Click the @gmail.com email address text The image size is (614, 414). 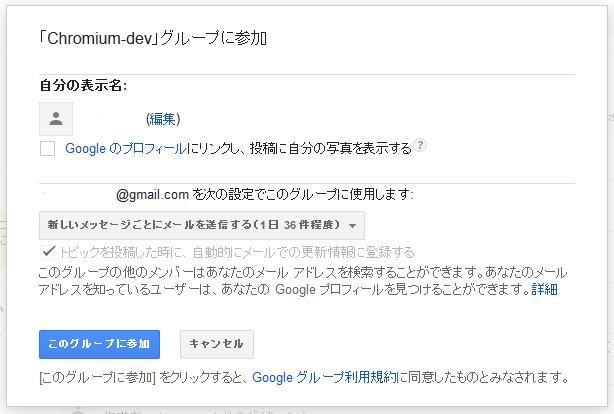coord(152,194)
